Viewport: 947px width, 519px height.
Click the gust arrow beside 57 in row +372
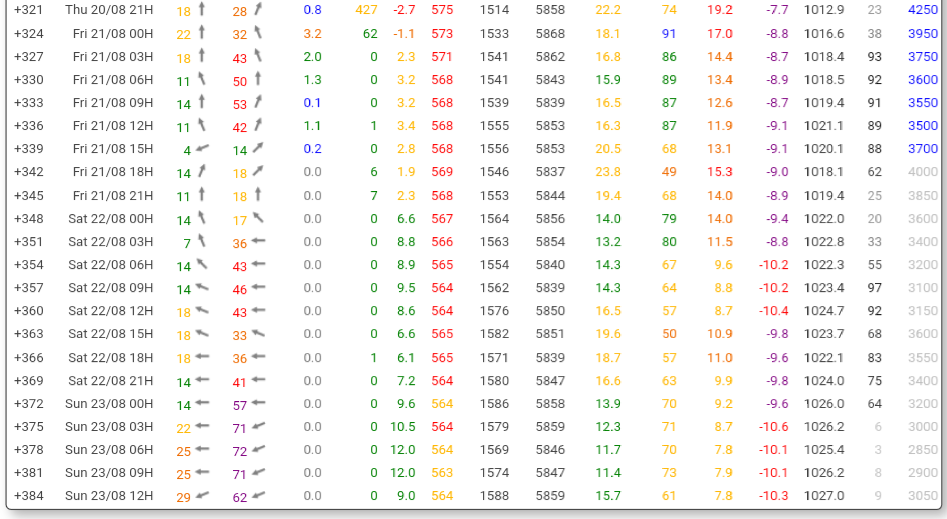click(258, 404)
